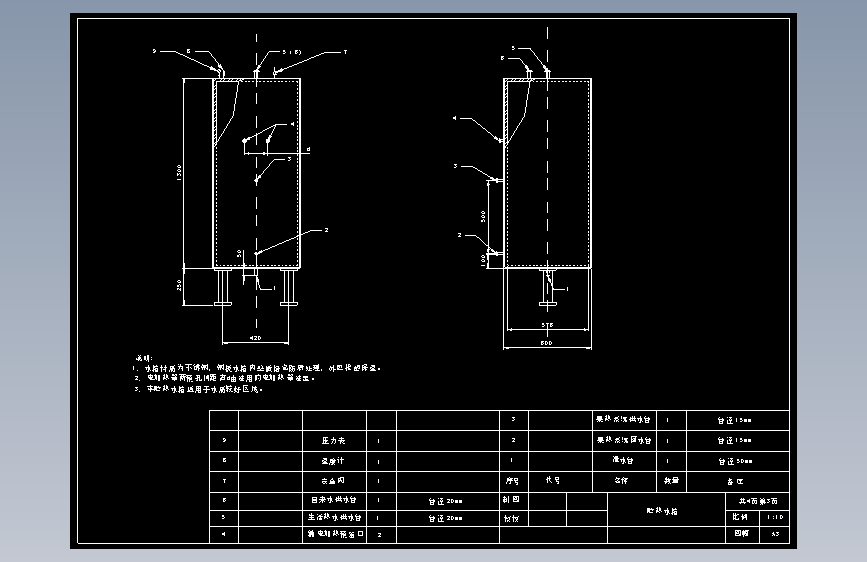Screen dimensions: 867x562
Task: Select the "集热系统供水管" entry
Action: coord(623,420)
